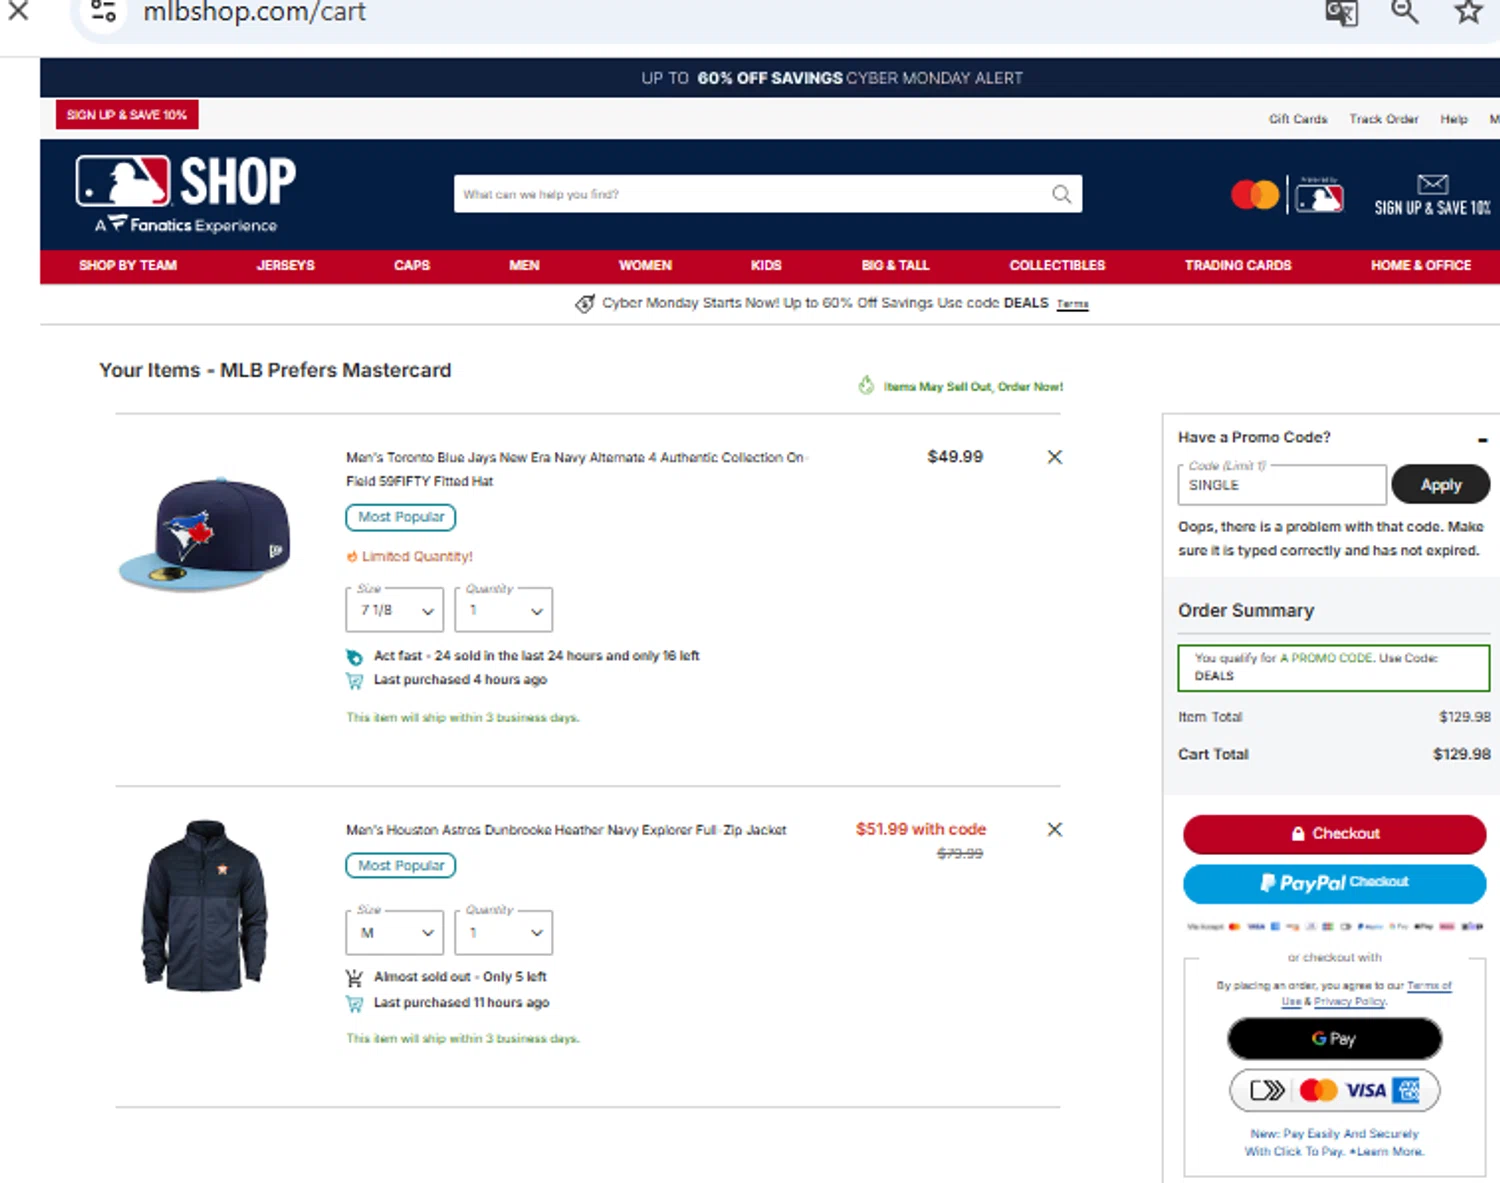Open the Help link
Viewport: 1500px width, 1183px height.
click(1454, 119)
